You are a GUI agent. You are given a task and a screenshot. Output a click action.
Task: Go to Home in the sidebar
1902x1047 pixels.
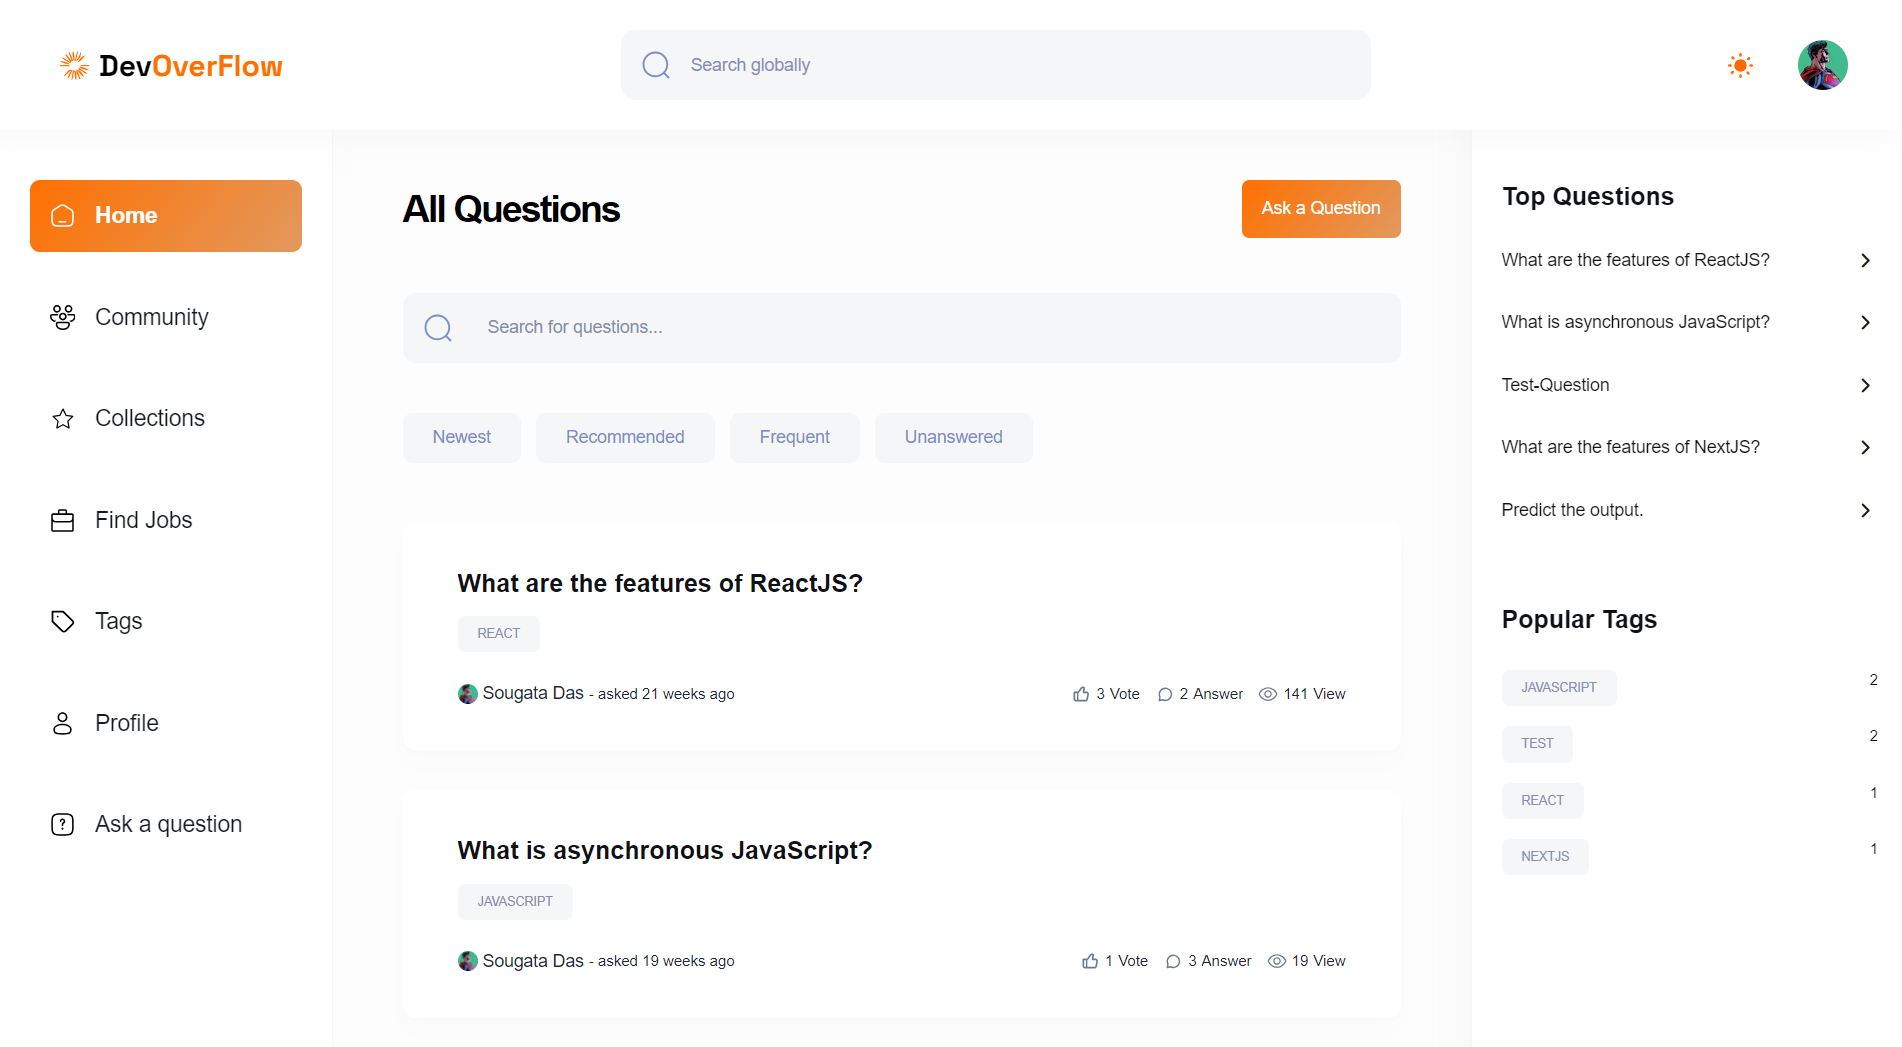[166, 216]
